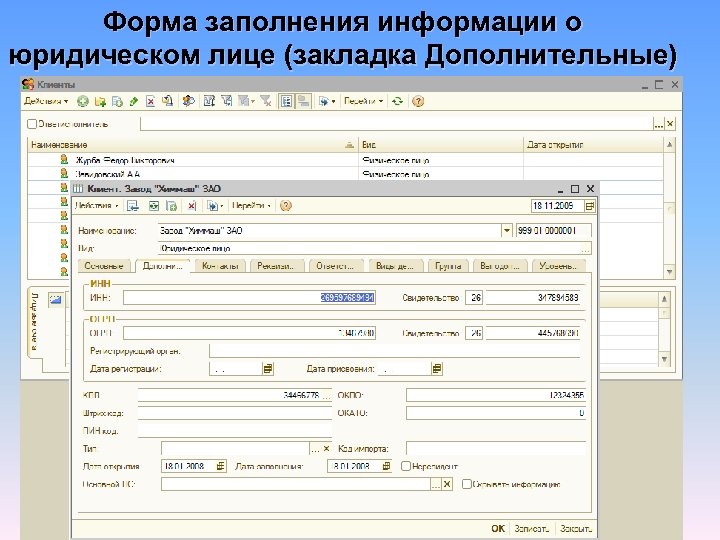720x540 pixels.
Task: Open calendar for Дата открытия field
Action: tap(220, 466)
